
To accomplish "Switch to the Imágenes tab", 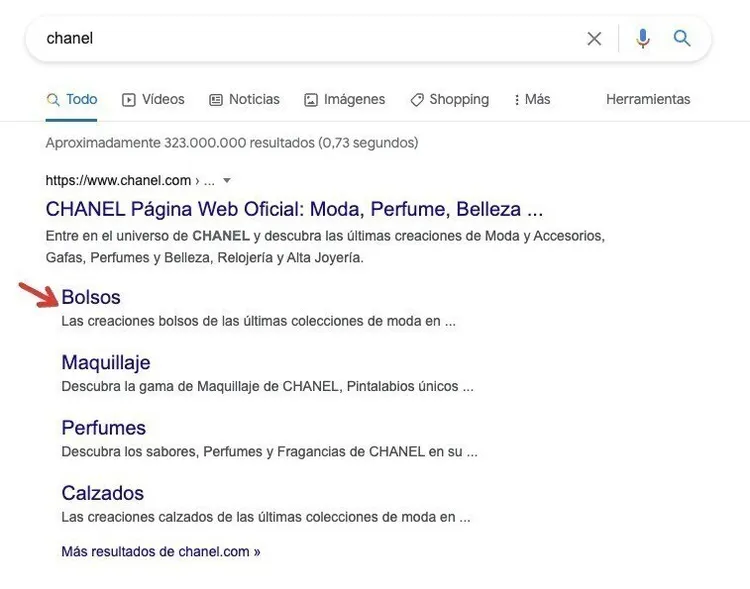I will pos(345,100).
